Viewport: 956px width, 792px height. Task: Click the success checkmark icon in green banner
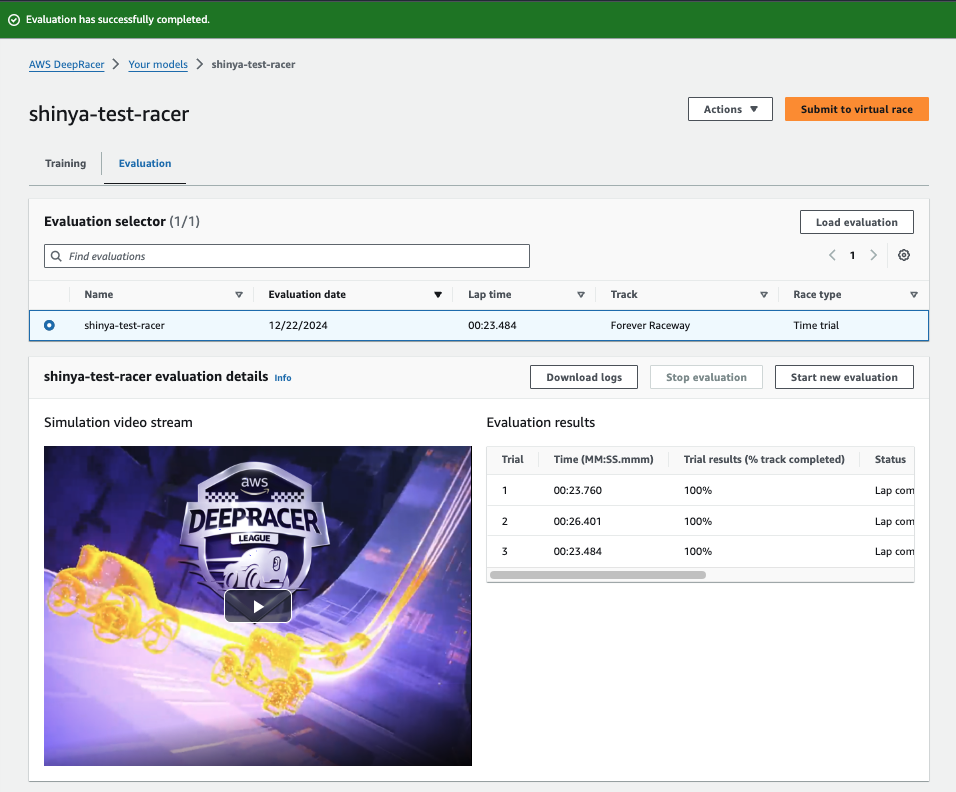13,20
